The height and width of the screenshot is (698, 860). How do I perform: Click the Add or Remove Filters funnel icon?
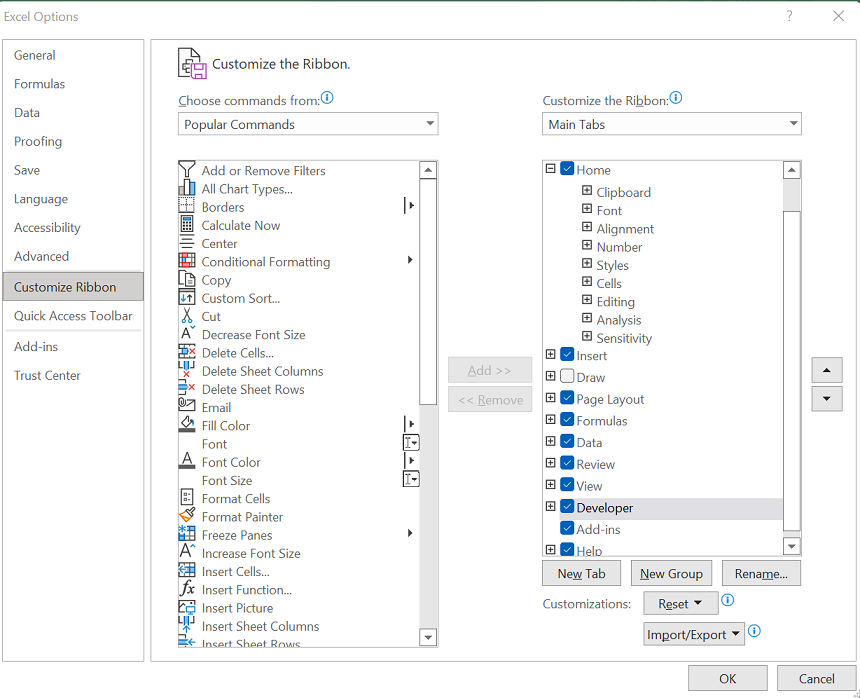[x=186, y=169]
